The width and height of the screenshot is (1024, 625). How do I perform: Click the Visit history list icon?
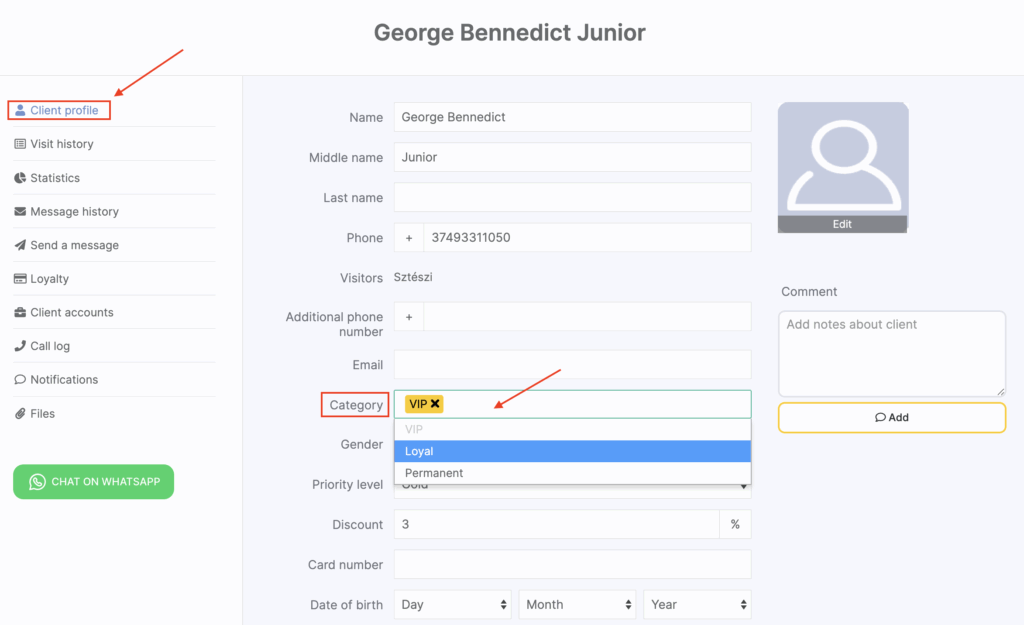point(20,144)
